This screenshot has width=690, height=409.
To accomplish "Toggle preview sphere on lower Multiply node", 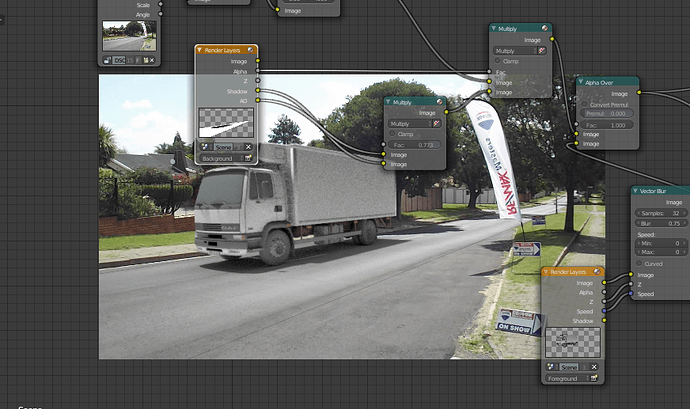I will coord(439,102).
